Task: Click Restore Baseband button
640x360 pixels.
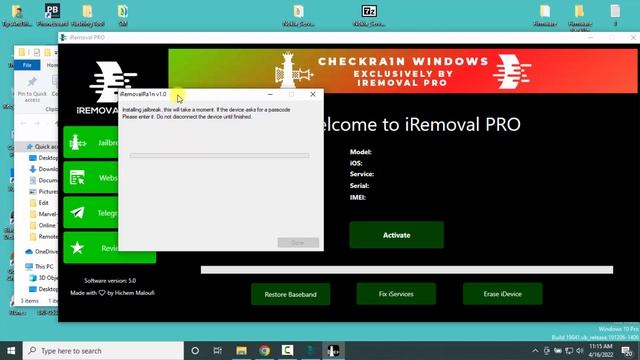Action: click(x=290, y=294)
